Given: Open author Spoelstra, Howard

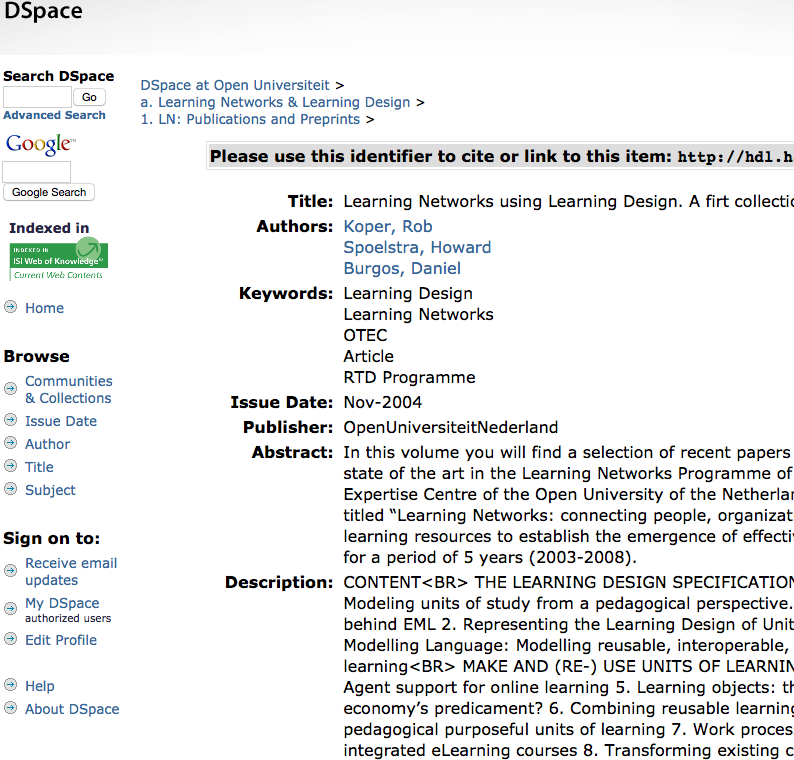Looking at the screenshot, I should tap(417, 247).
